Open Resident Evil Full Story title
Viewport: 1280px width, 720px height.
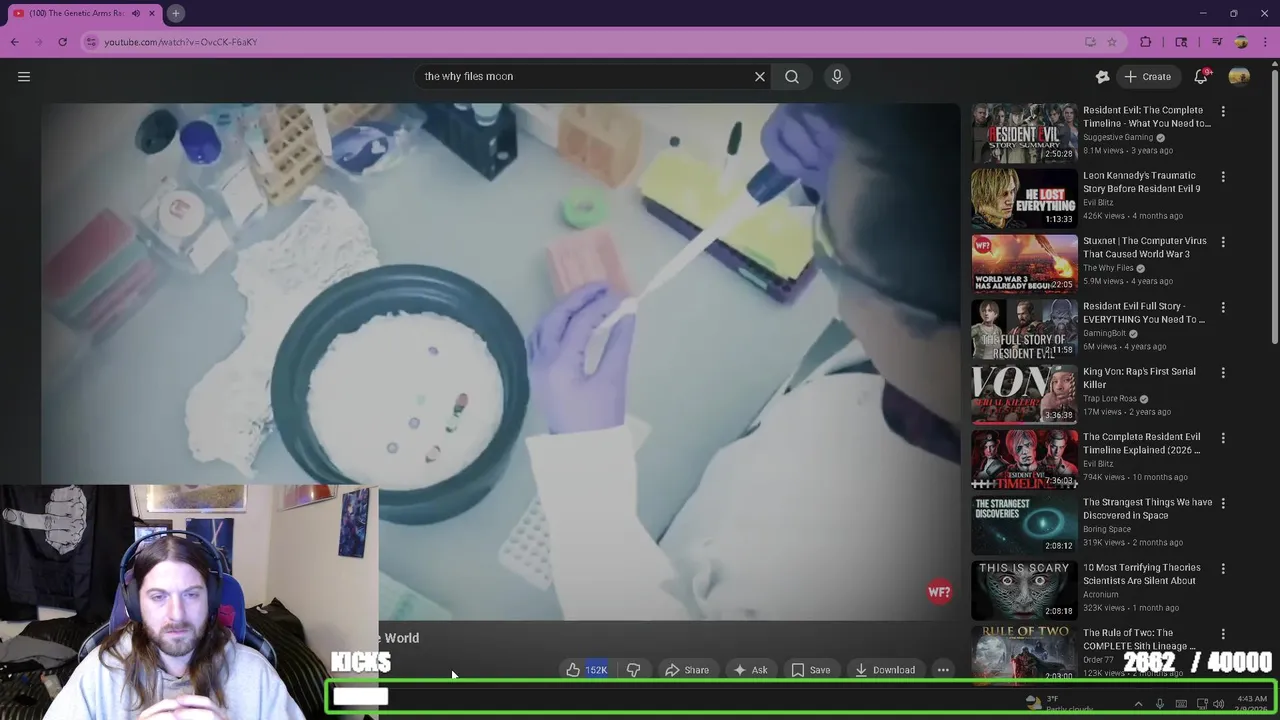pos(1143,313)
